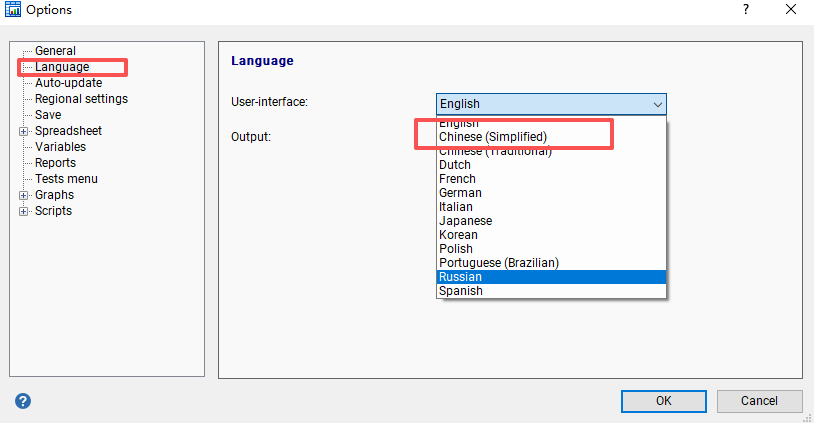
Task: Choose Chinese (Simplified) from language list
Action: pyautogui.click(x=551, y=137)
